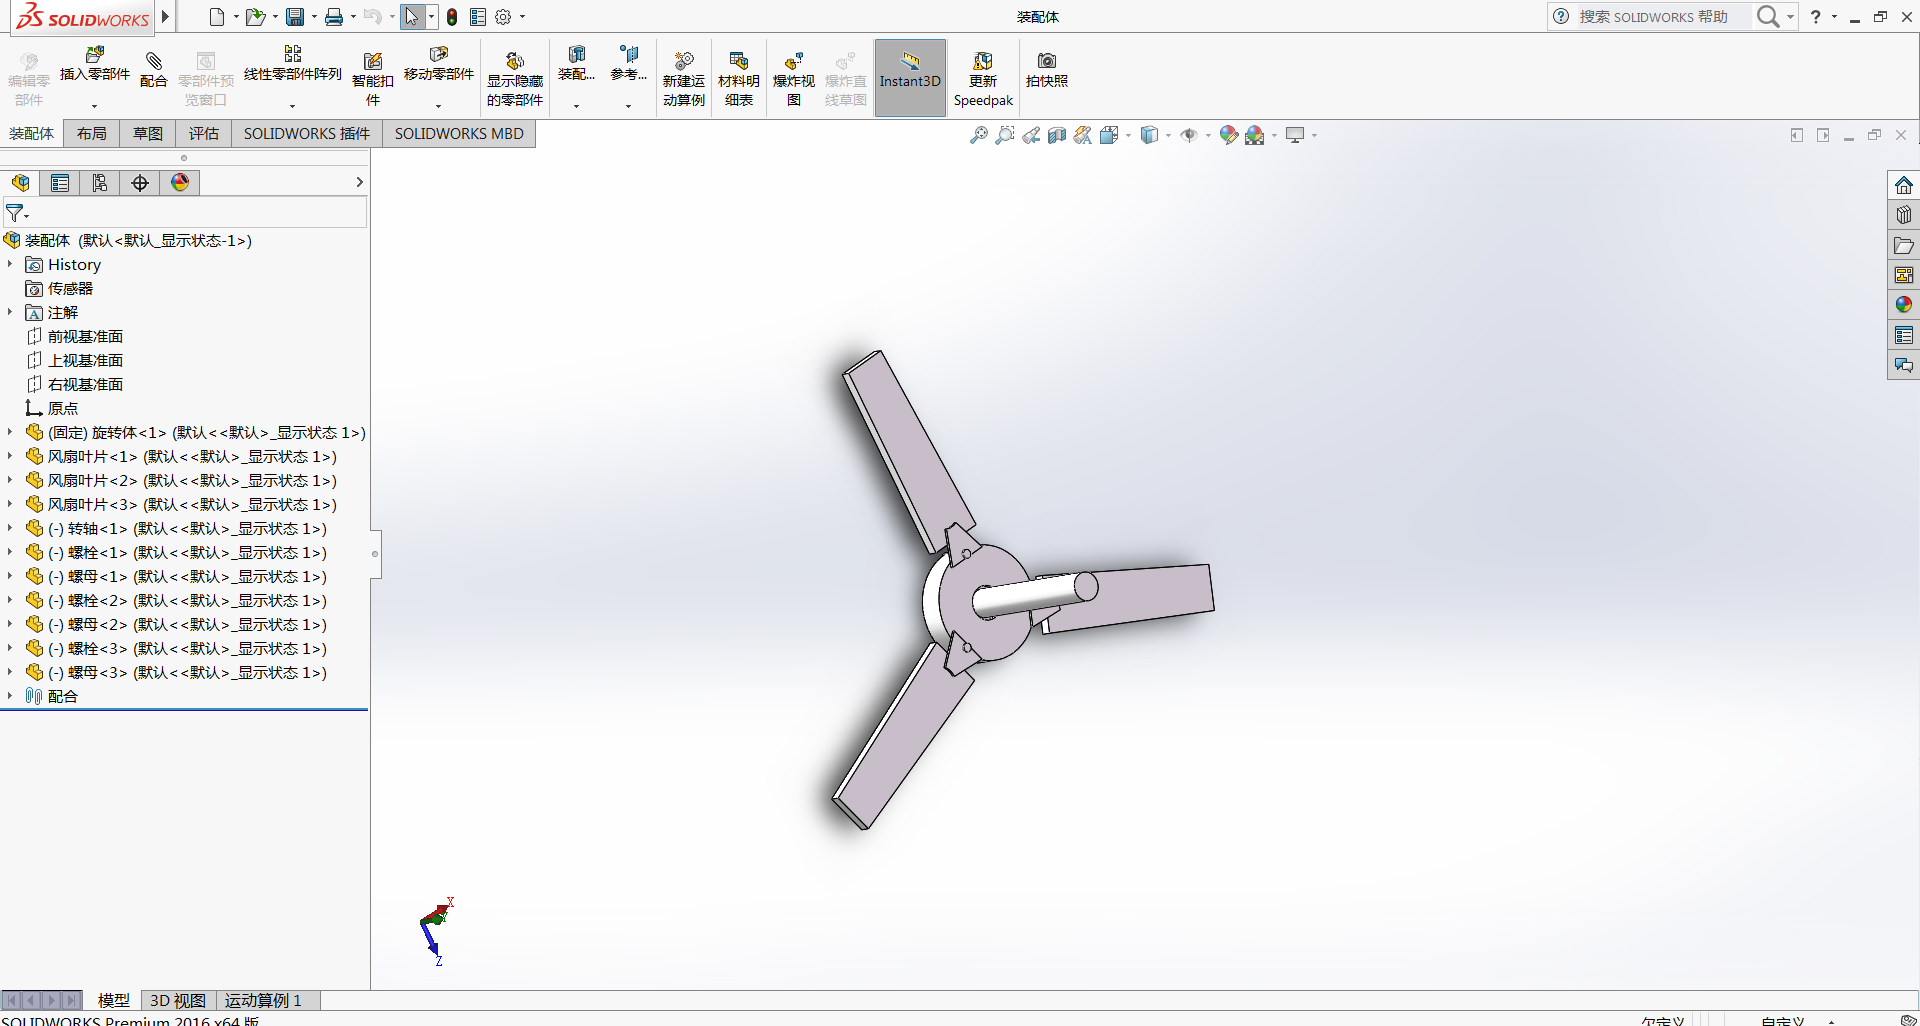Click the Rebuild traffic light icon
The width and height of the screenshot is (1920, 1026).
coord(452,17)
